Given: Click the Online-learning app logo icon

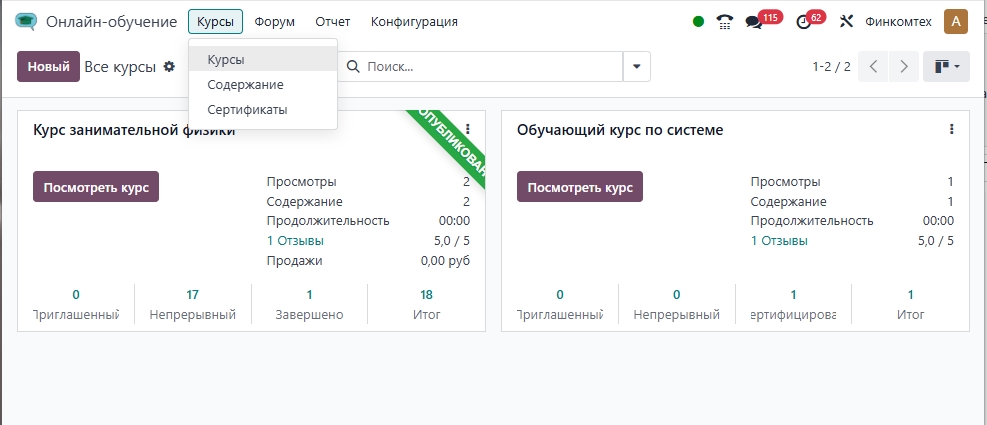Looking at the screenshot, I should pos(26,21).
